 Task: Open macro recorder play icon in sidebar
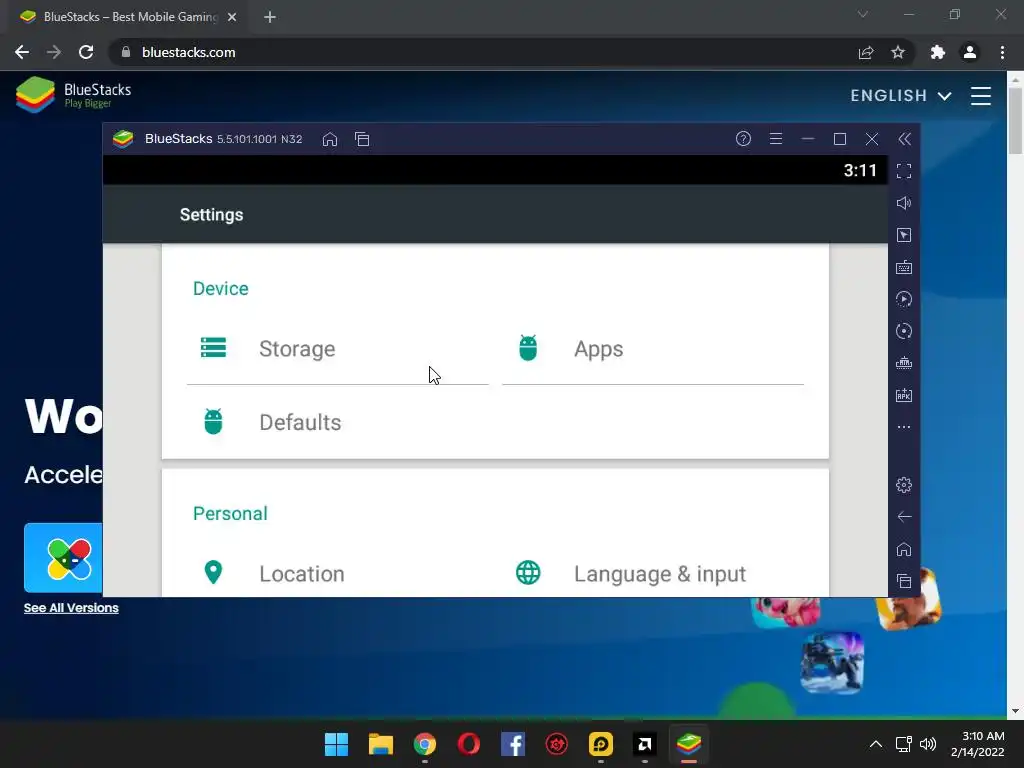pyautogui.click(x=904, y=299)
